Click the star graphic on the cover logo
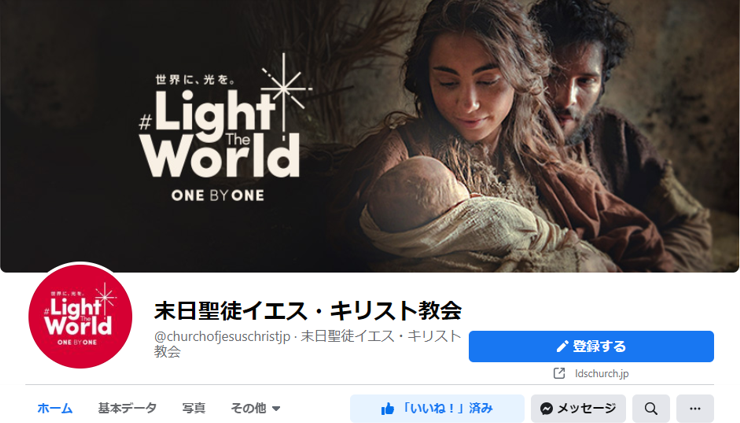 click(x=284, y=88)
